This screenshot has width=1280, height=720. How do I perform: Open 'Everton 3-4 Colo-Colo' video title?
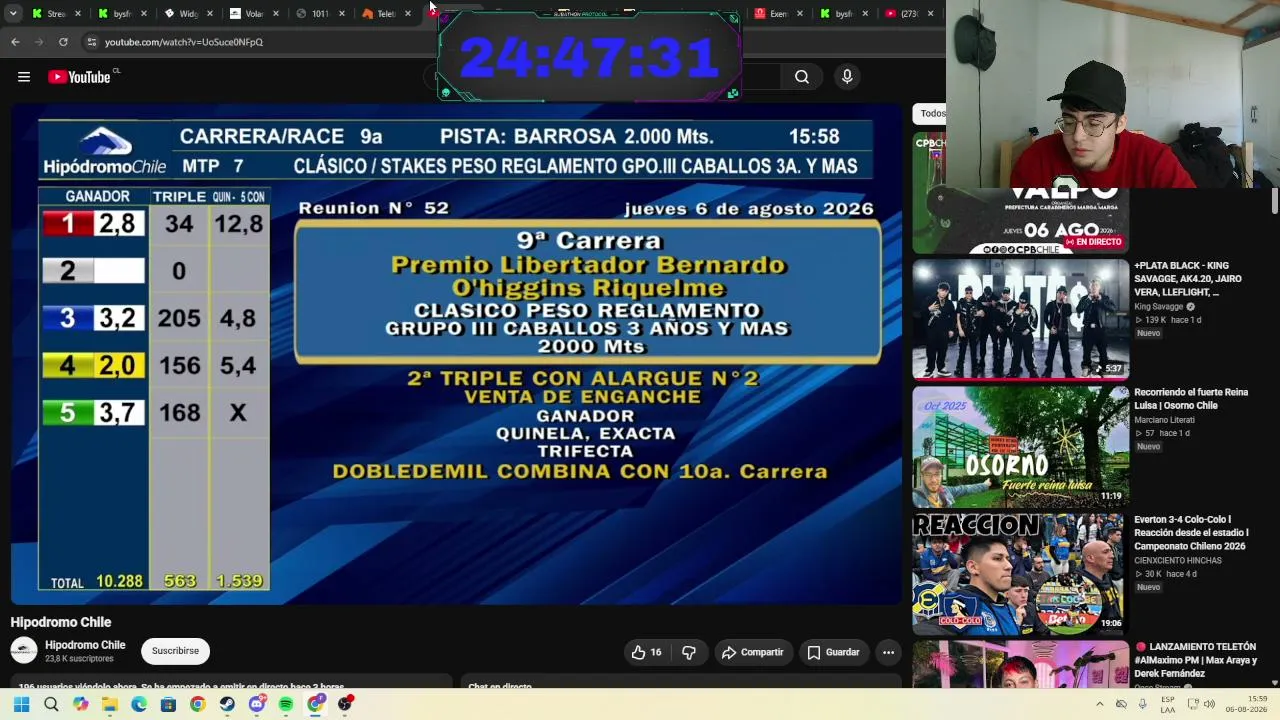pyautogui.click(x=1191, y=533)
